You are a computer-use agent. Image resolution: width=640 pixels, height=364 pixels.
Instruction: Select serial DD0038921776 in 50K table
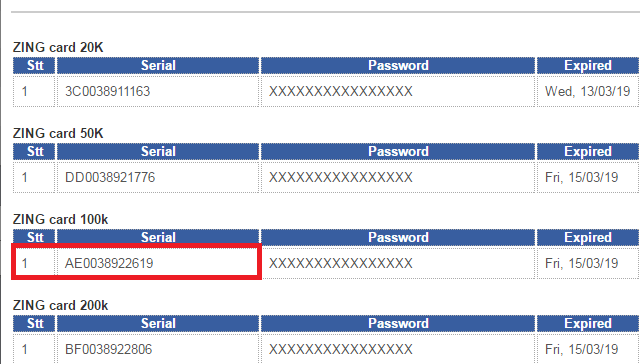[x=110, y=177]
